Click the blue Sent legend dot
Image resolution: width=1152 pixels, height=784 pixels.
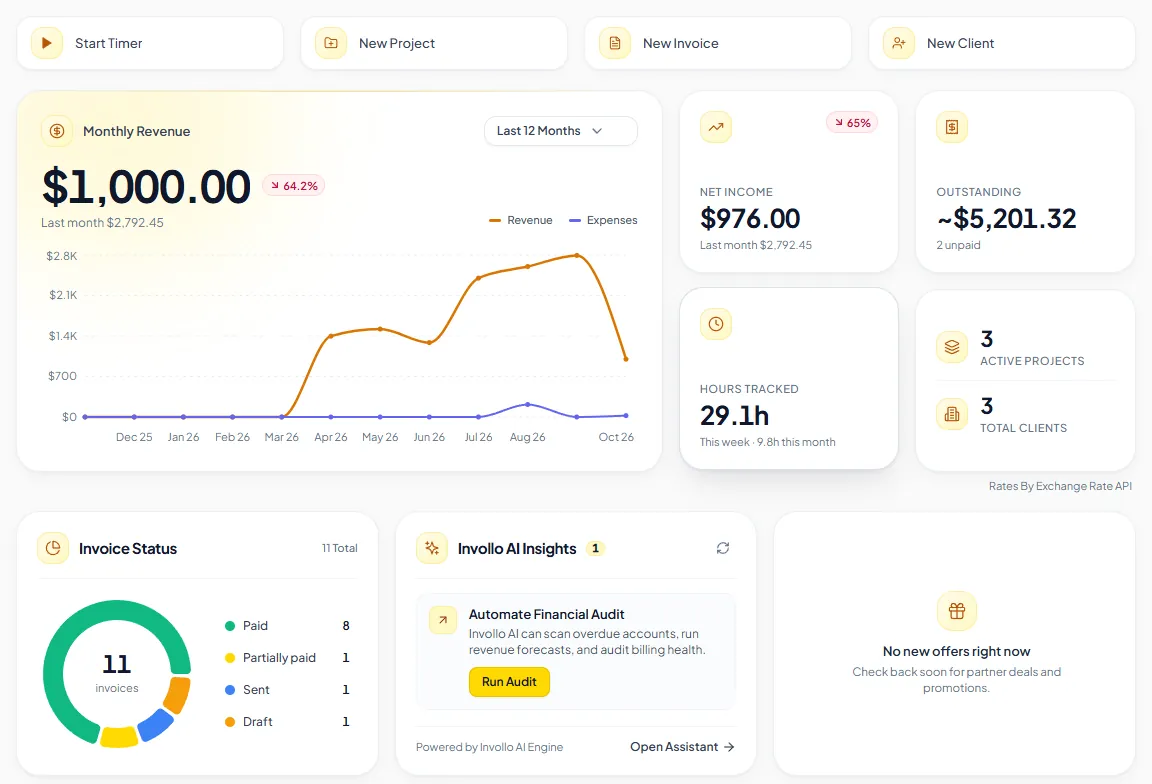click(x=230, y=690)
